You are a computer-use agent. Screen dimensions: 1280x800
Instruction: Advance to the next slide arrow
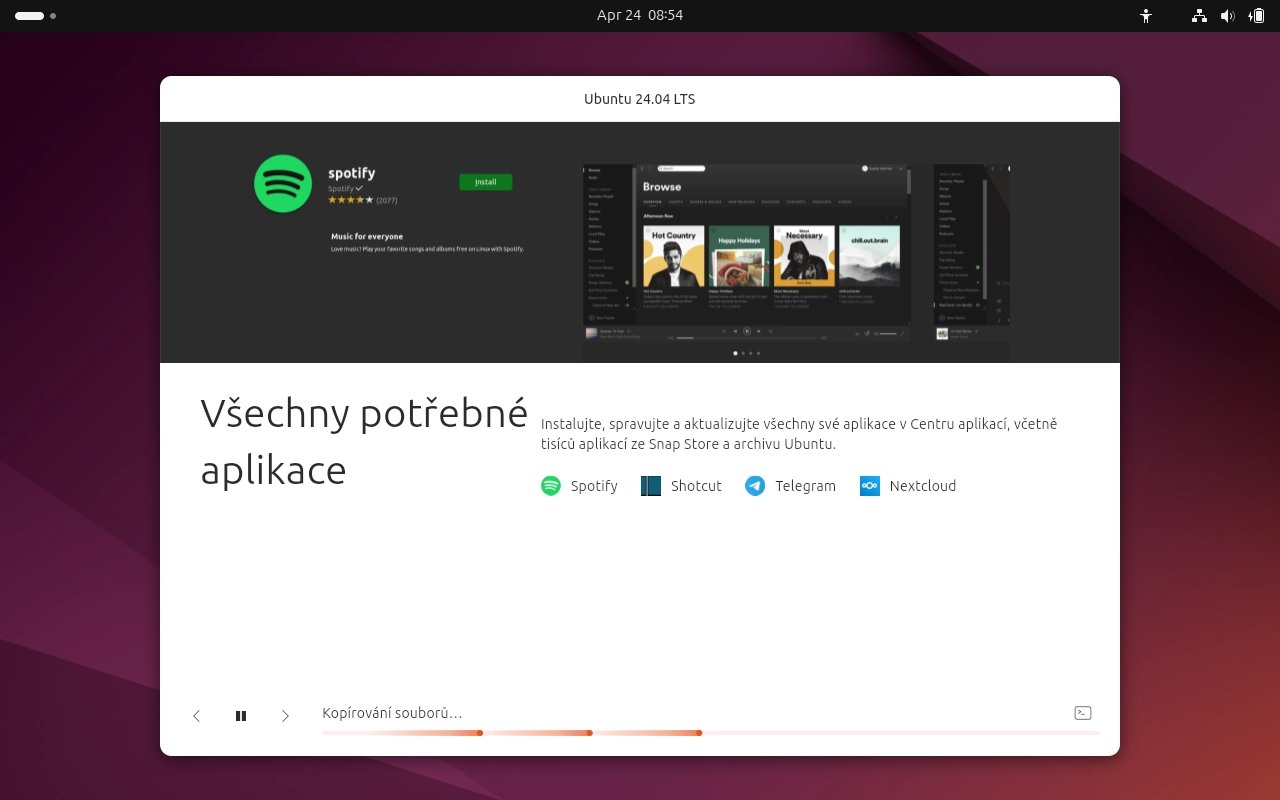pyautogui.click(x=285, y=716)
